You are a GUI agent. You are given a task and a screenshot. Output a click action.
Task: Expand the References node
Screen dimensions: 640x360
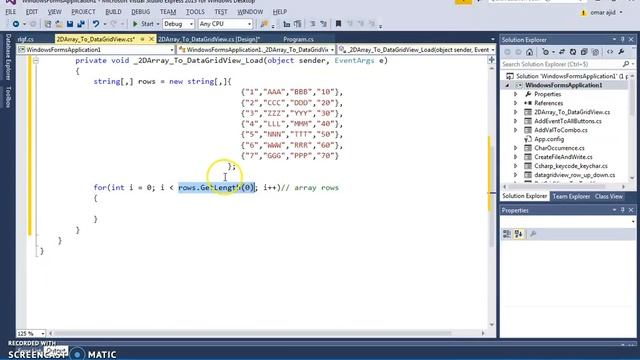coord(516,103)
